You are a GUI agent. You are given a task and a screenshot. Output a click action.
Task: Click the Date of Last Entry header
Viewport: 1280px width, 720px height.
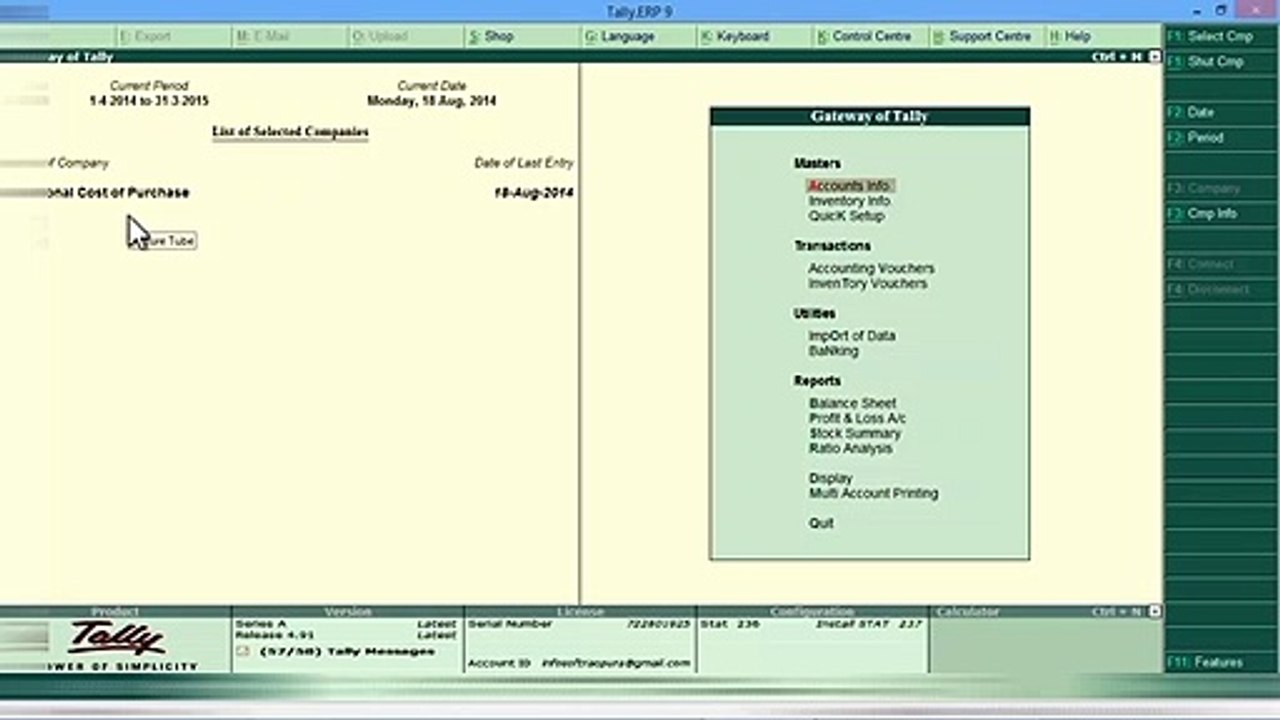point(524,163)
